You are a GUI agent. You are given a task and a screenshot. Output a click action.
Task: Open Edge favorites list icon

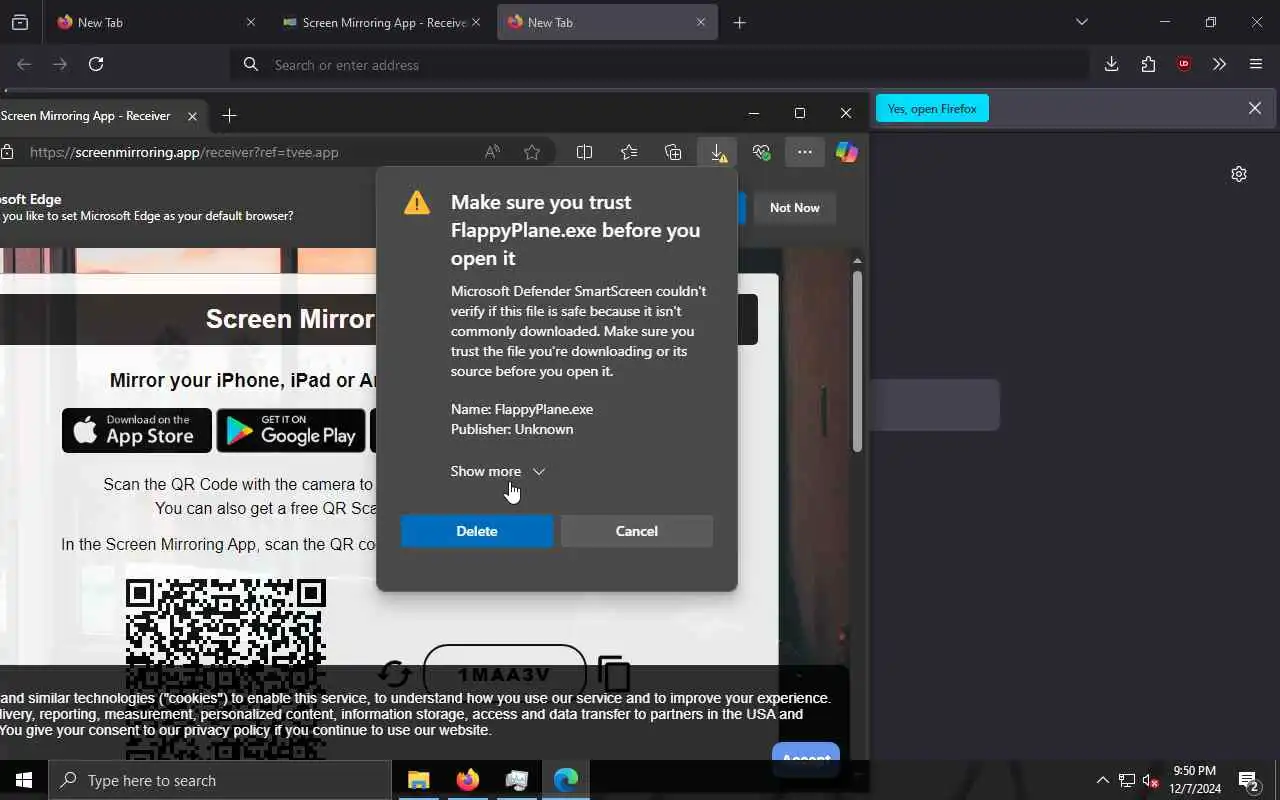(x=629, y=152)
